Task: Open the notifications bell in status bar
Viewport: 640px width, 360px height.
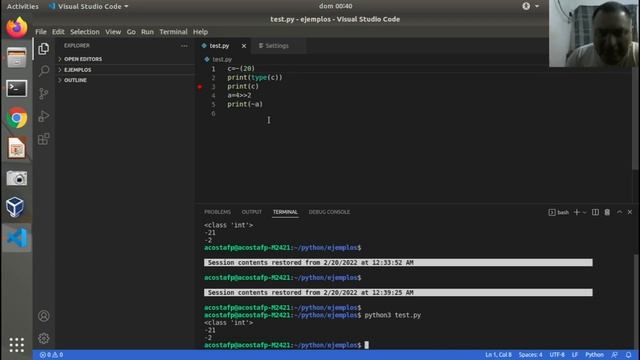Action: click(629, 355)
